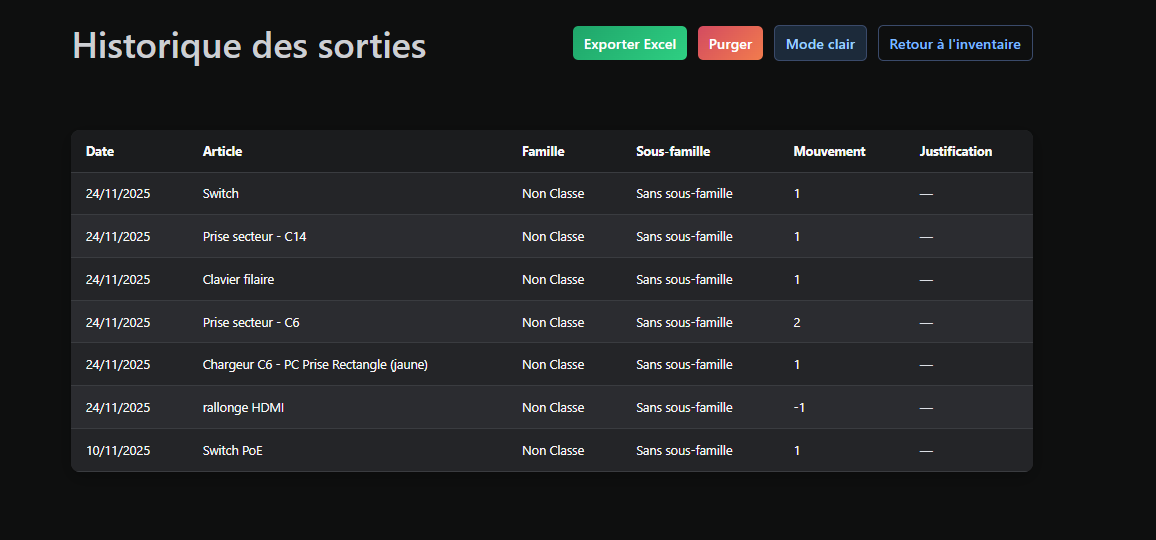
Task: Click the -1 mouvement value
Action: coord(799,408)
